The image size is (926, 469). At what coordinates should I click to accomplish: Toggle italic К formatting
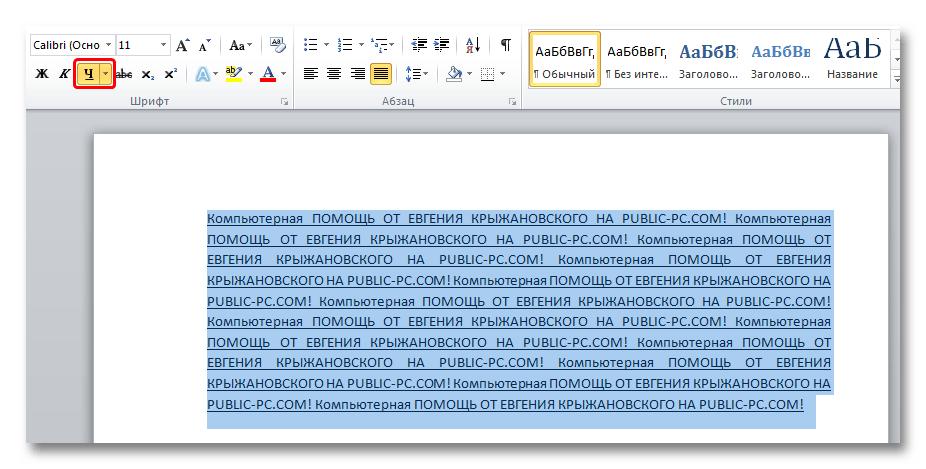64,74
